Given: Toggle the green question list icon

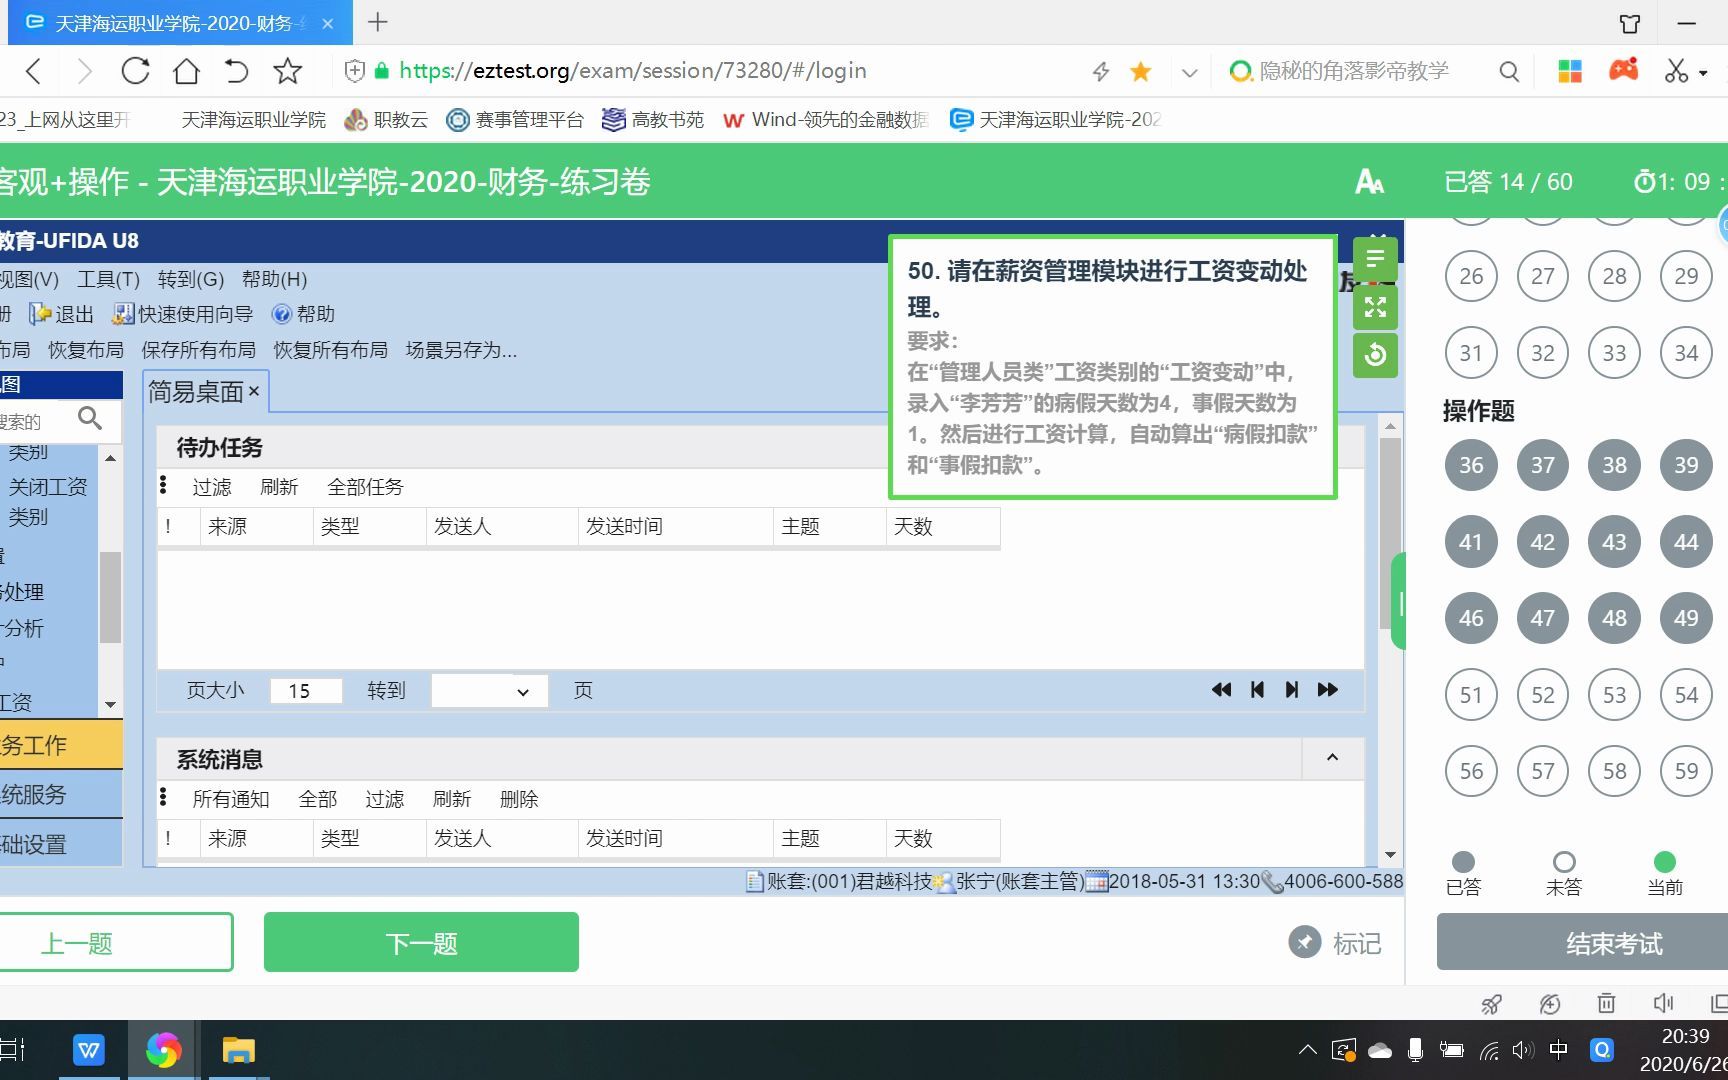Looking at the screenshot, I should 1375,259.
